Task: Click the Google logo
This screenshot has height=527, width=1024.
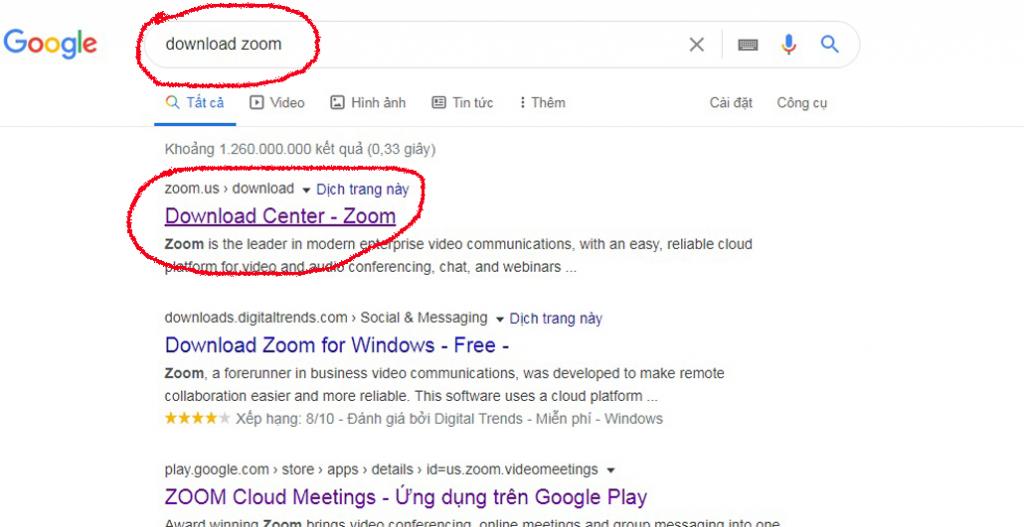Action: point(50,44)
